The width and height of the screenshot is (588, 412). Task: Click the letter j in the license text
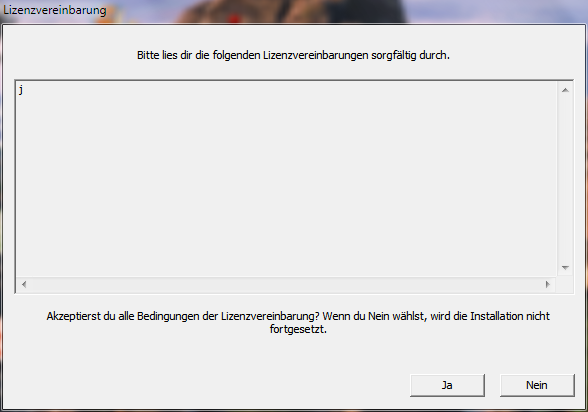(x=21, y=90)
